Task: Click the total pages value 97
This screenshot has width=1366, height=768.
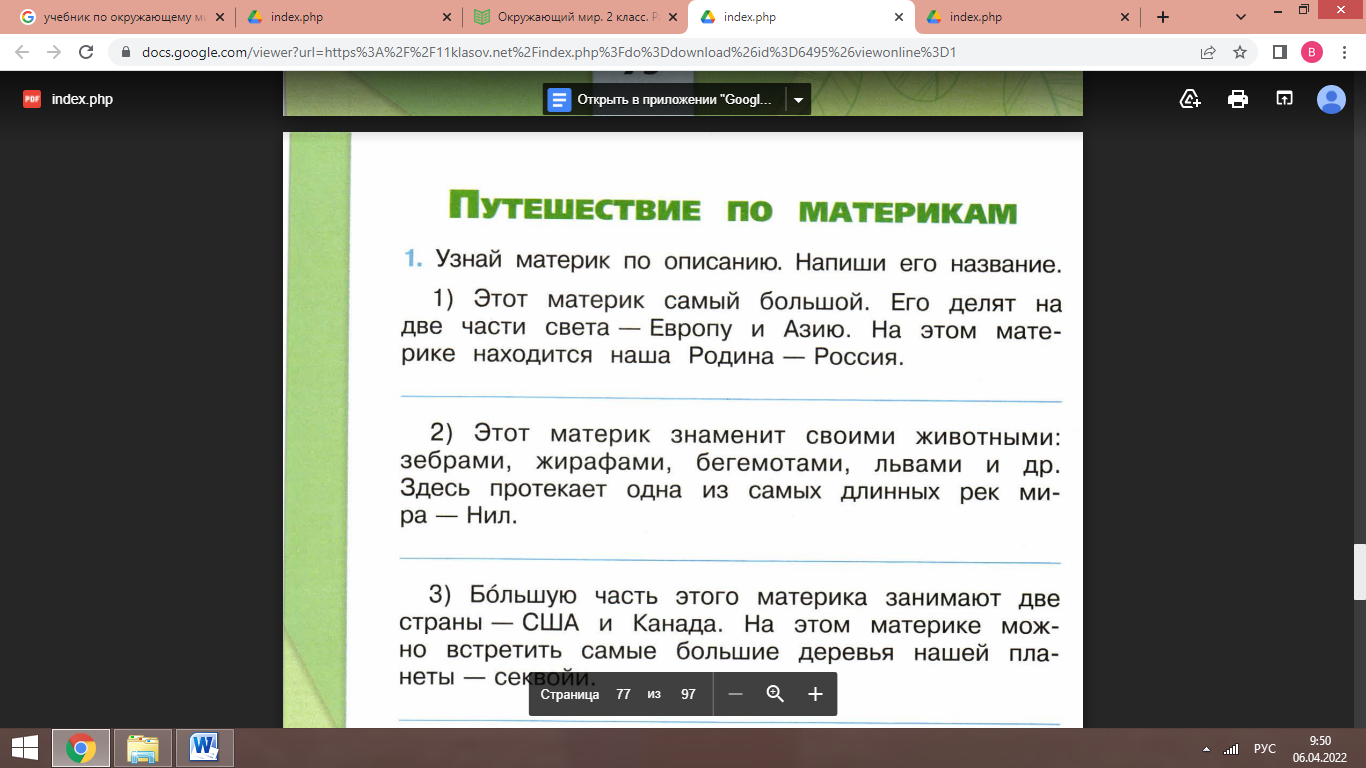Action: pos(688,694)
